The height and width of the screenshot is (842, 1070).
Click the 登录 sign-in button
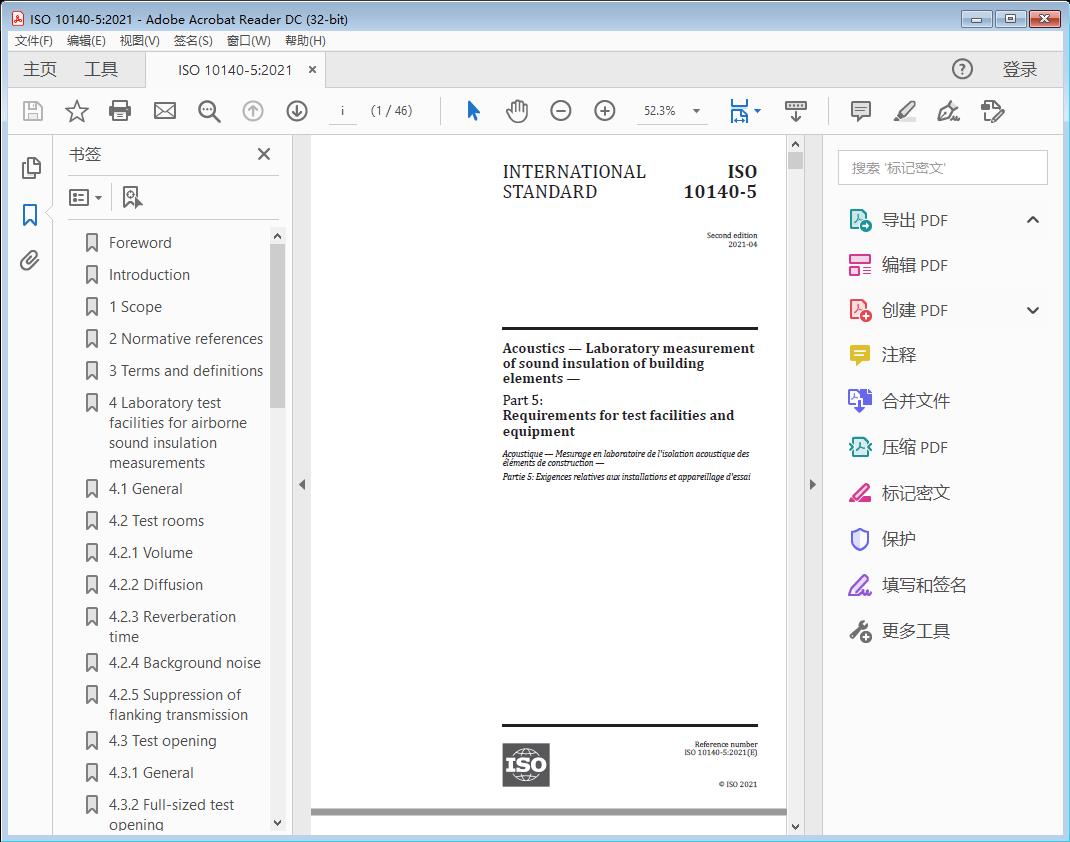click(1020, 69)
